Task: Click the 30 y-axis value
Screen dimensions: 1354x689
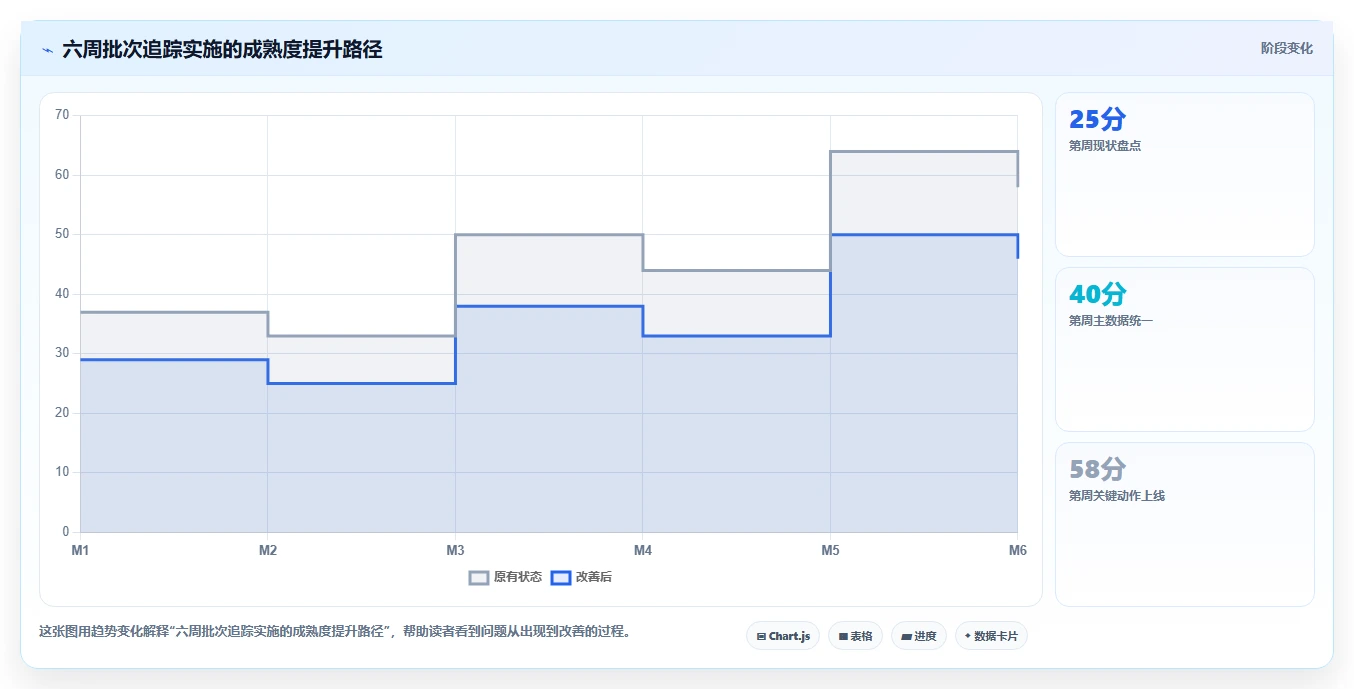Action: pyautogui.click(x=62, y=353)
